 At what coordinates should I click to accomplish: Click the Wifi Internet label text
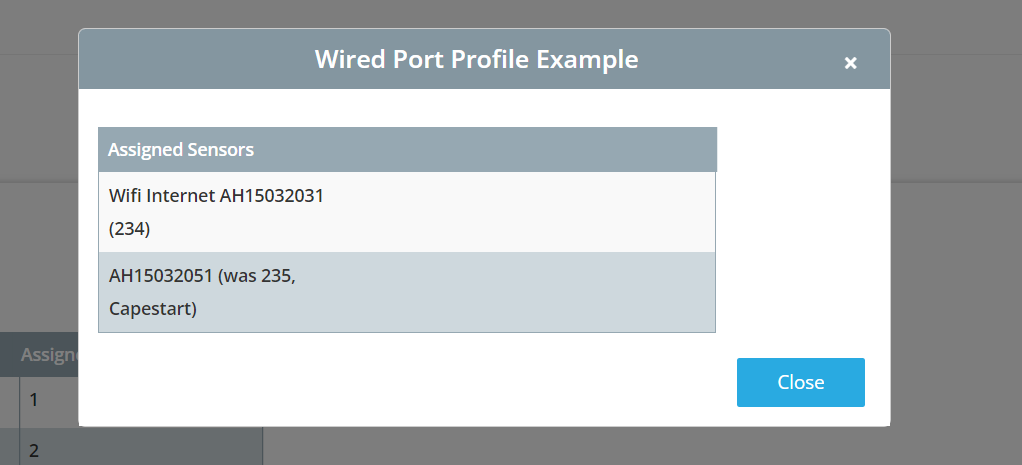[x=162, y=196]
